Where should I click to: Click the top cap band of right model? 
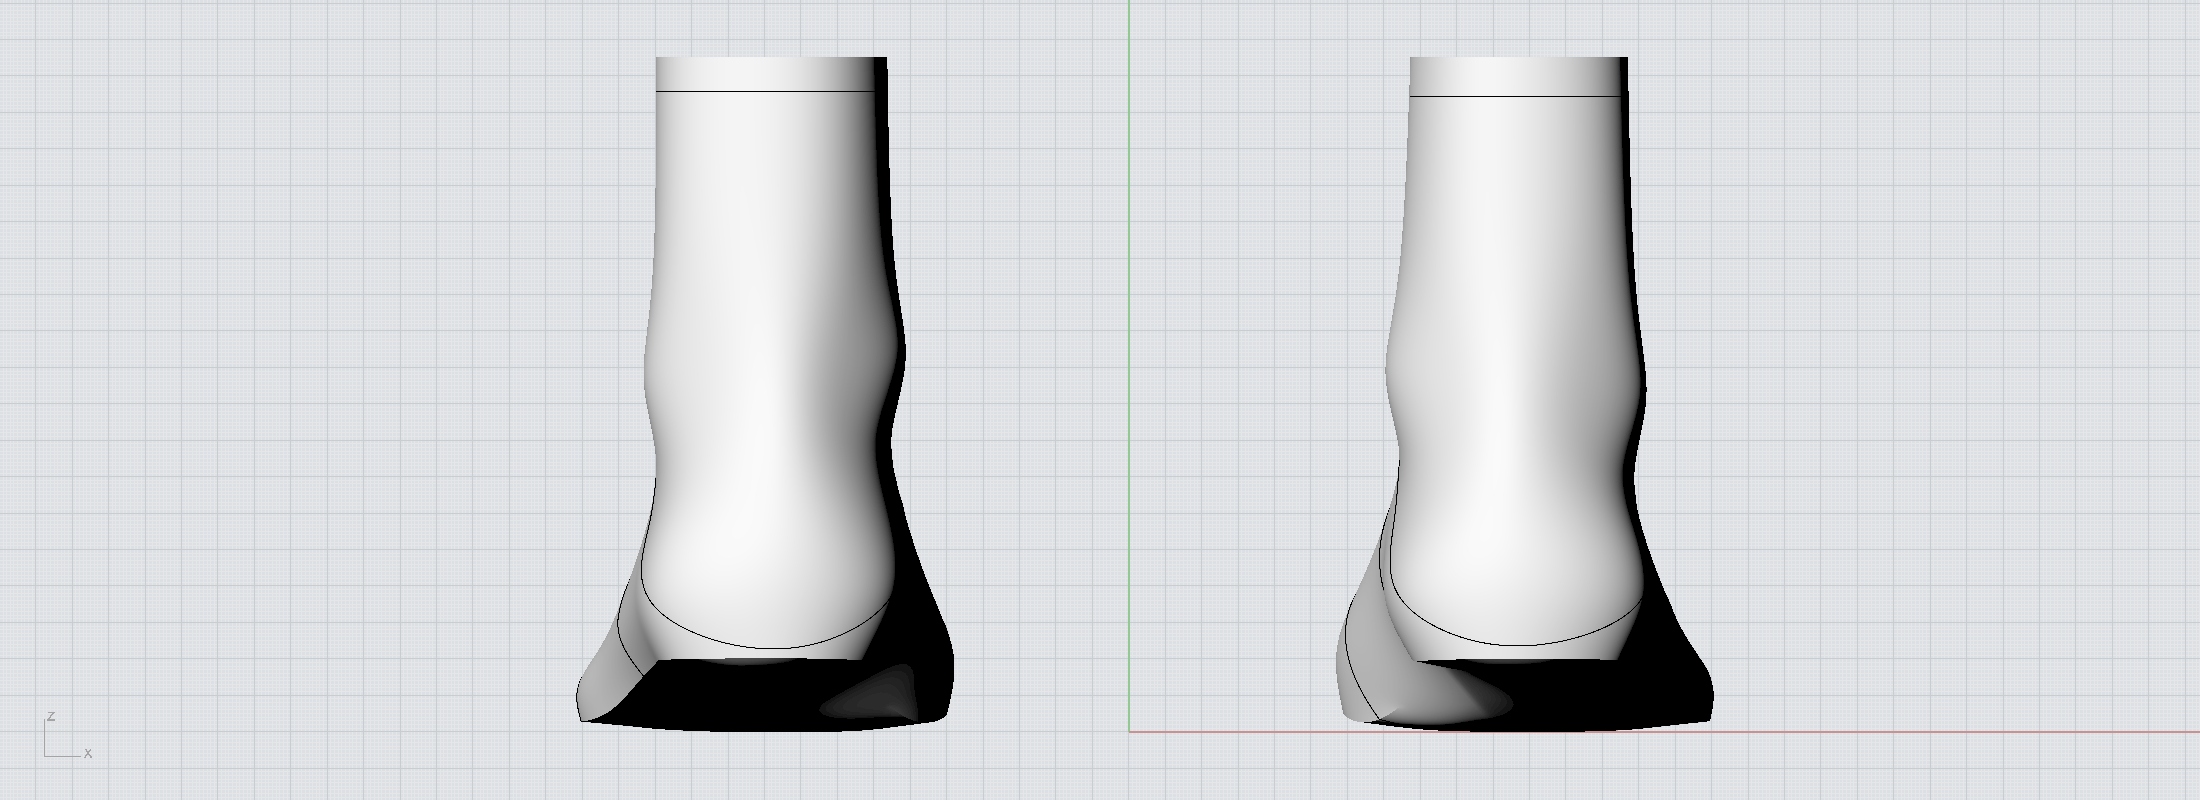pos(1515,76)
